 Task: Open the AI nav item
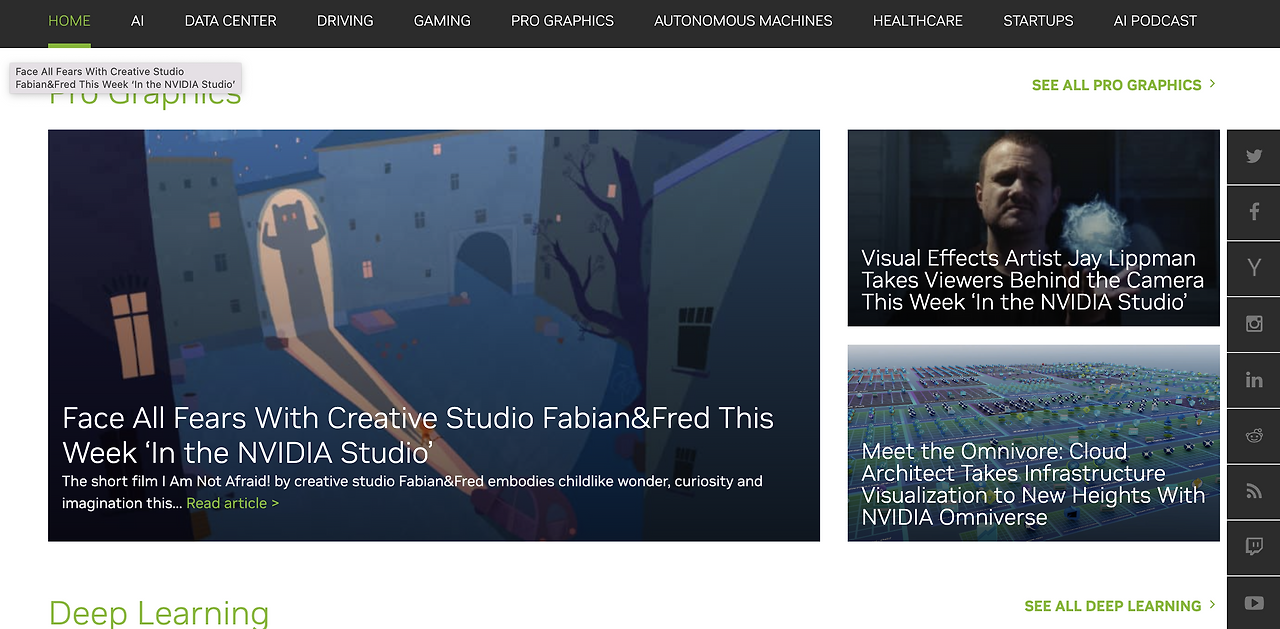coord(137,21)
